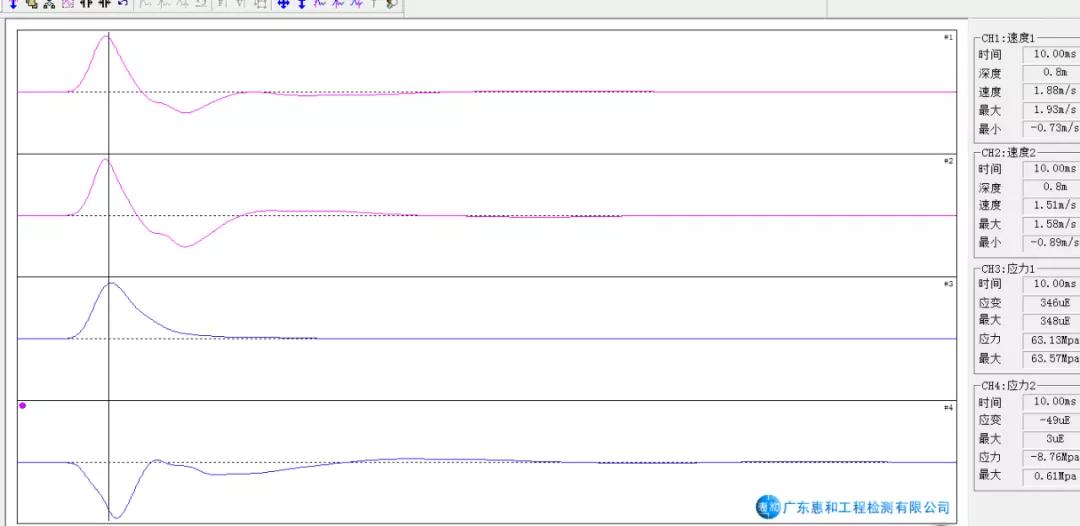Viewport: 1080px width, 526px height.
Task: Click the CH3:应力1 group title
Action: [x=1008, y=269]
